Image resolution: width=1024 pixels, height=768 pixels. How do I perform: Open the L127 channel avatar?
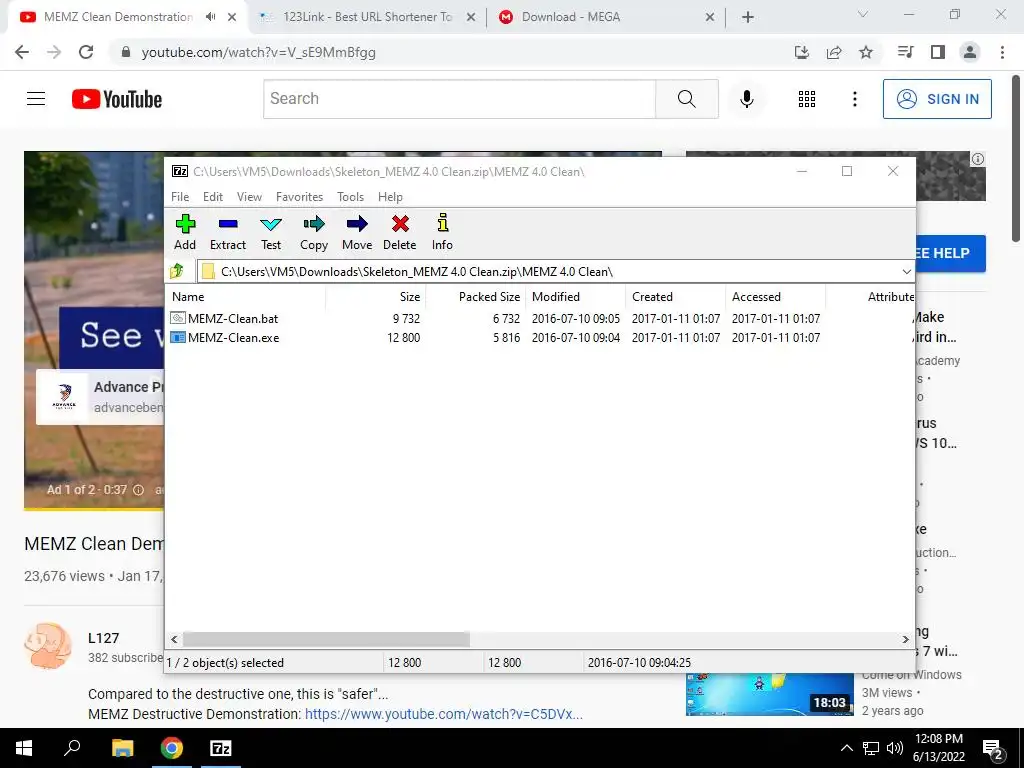click(48, 645)
